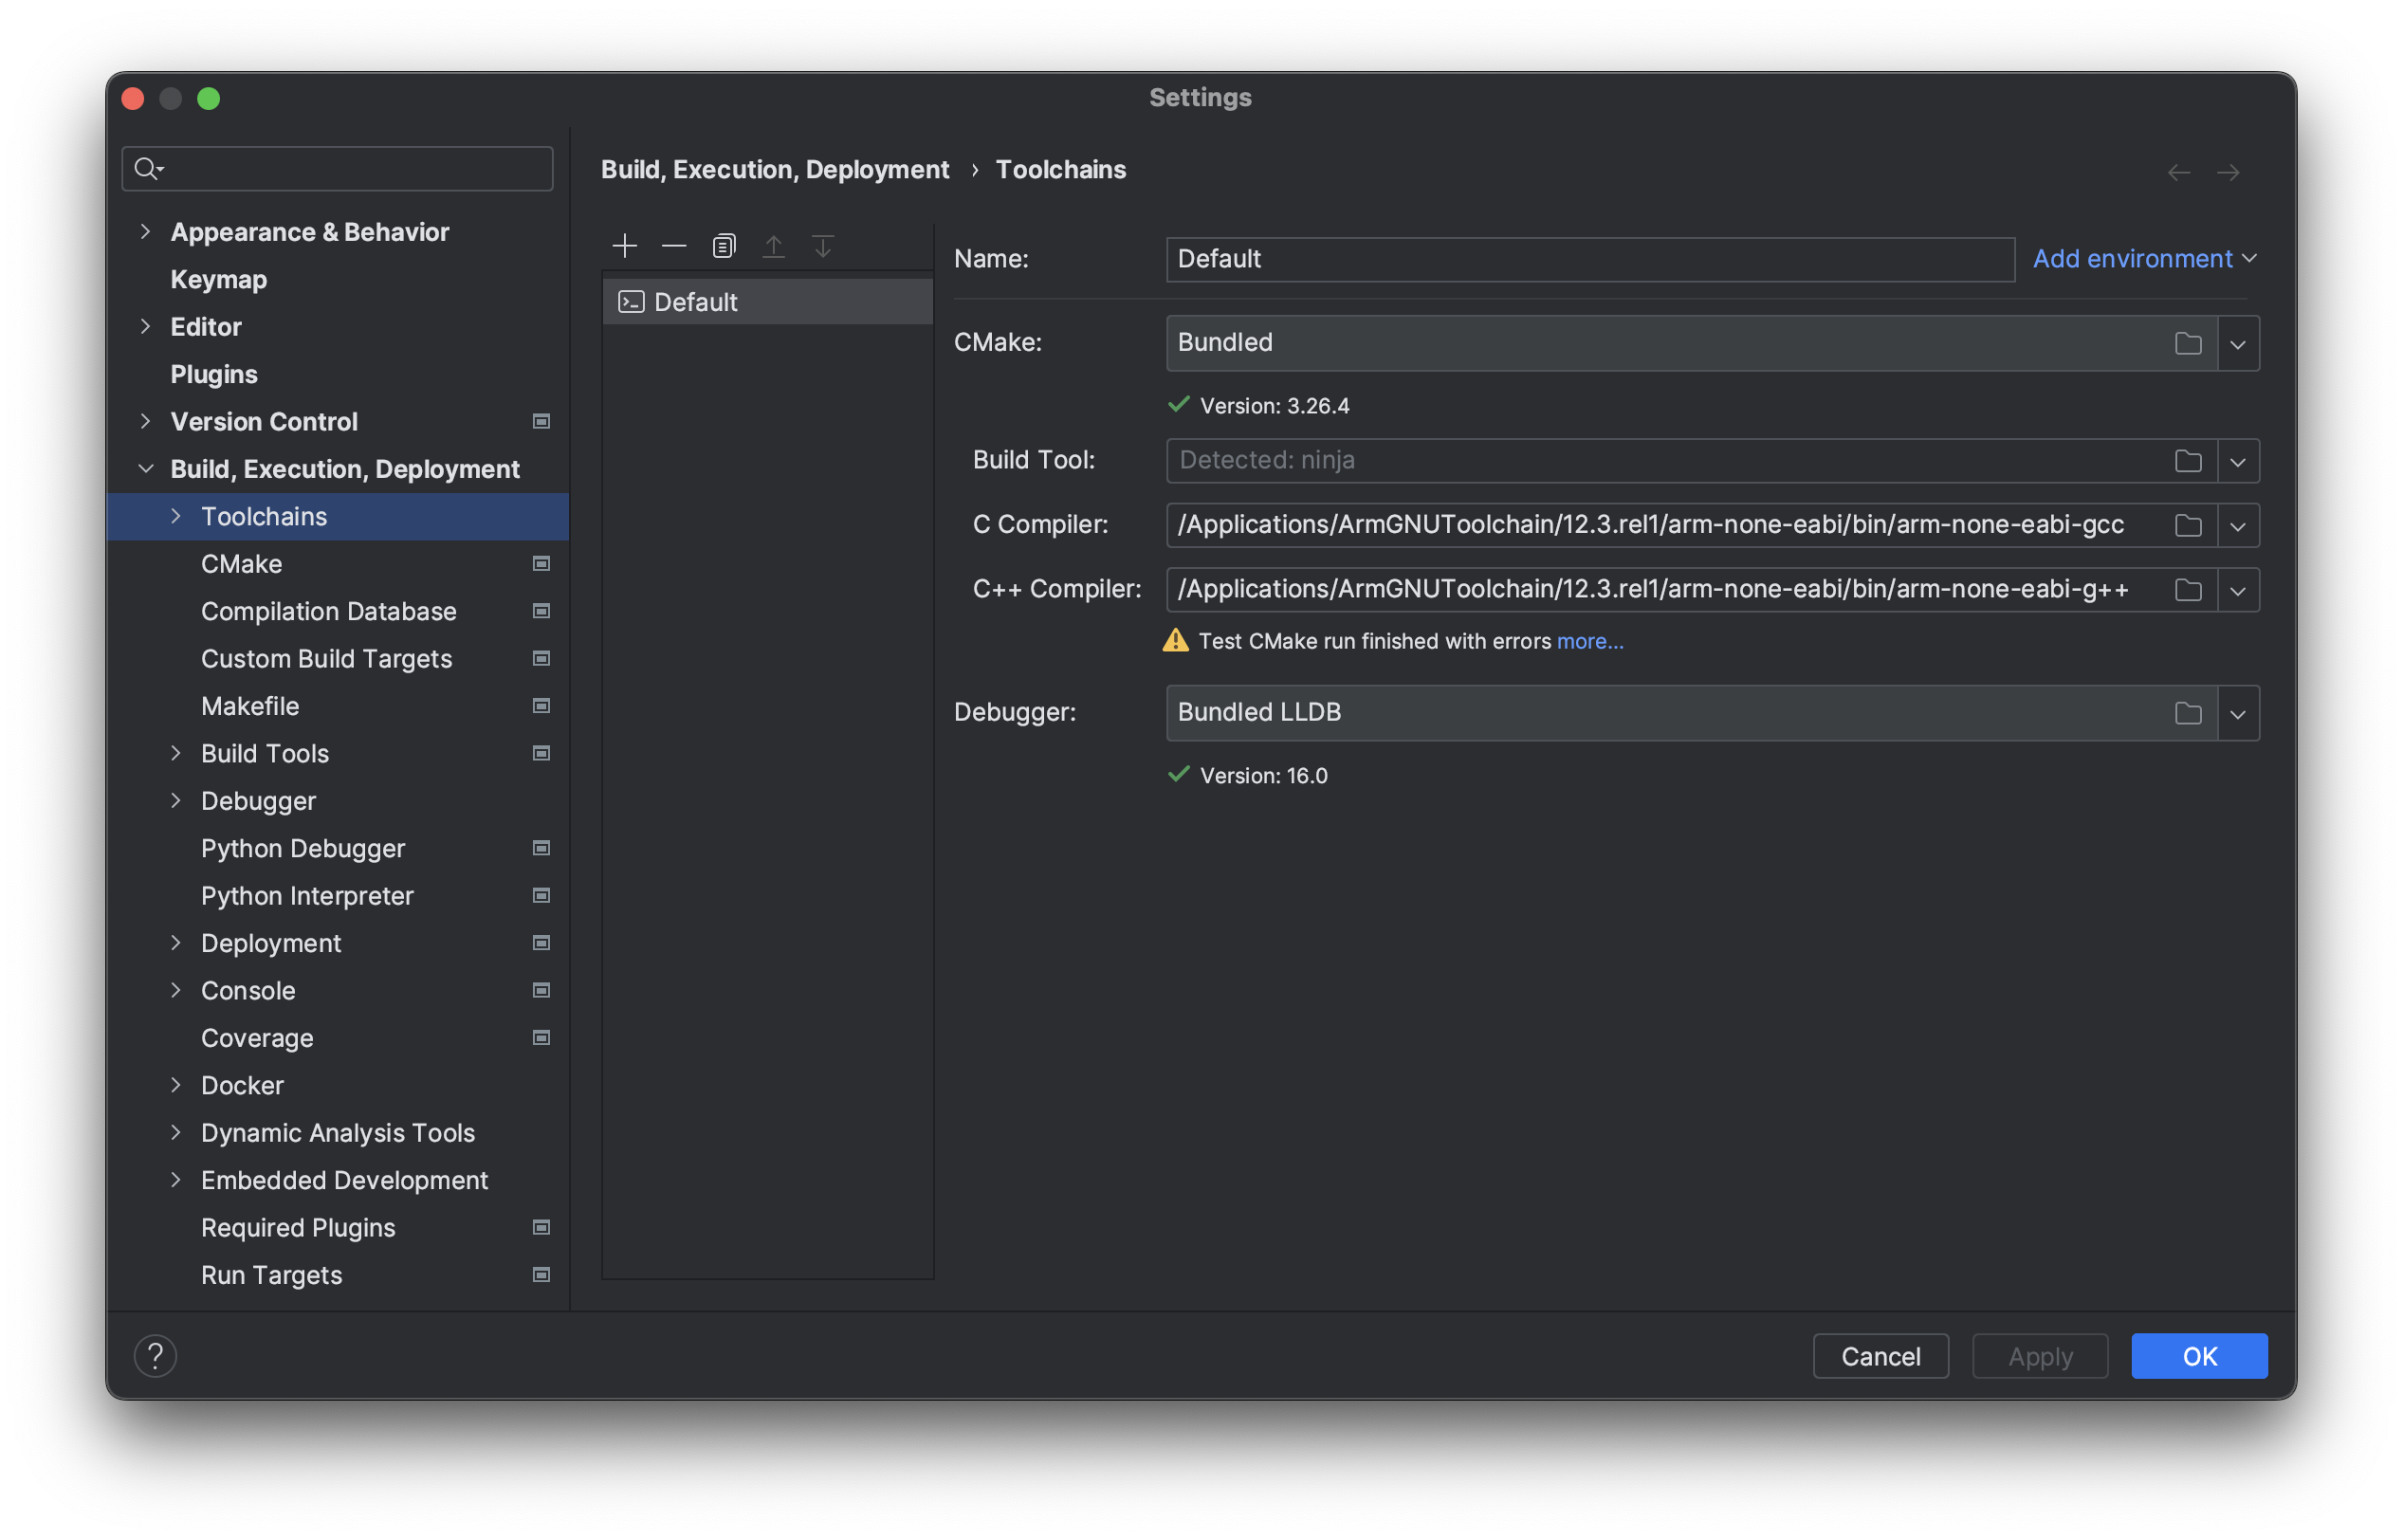Click inside the toolchain Name input field

point(1590,259)
